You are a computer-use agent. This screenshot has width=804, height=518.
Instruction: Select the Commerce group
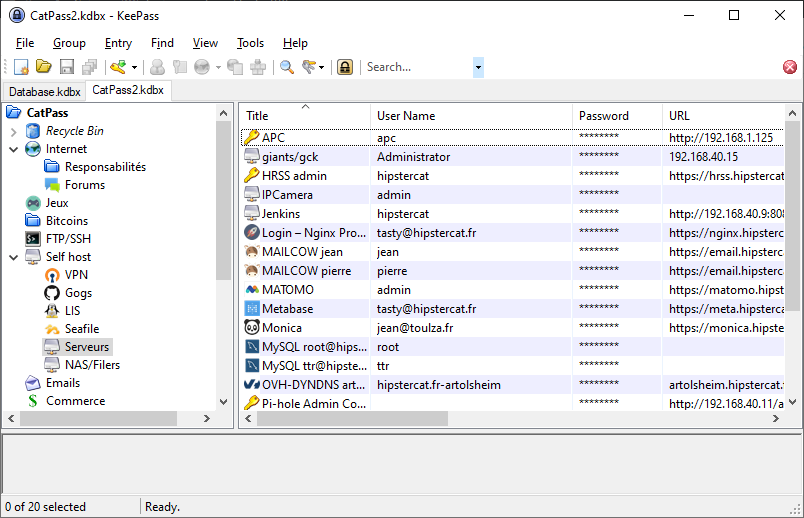point(75,401)
